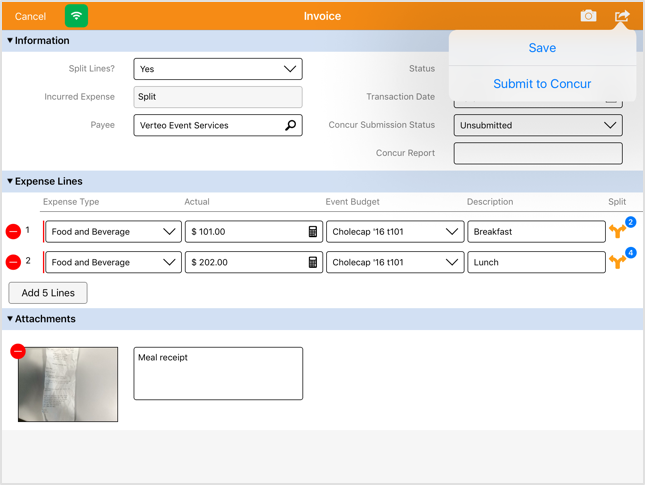Screen dimensions: 645x485
Task: Click the Payee search magnifier icon
Action: point(291,126)
